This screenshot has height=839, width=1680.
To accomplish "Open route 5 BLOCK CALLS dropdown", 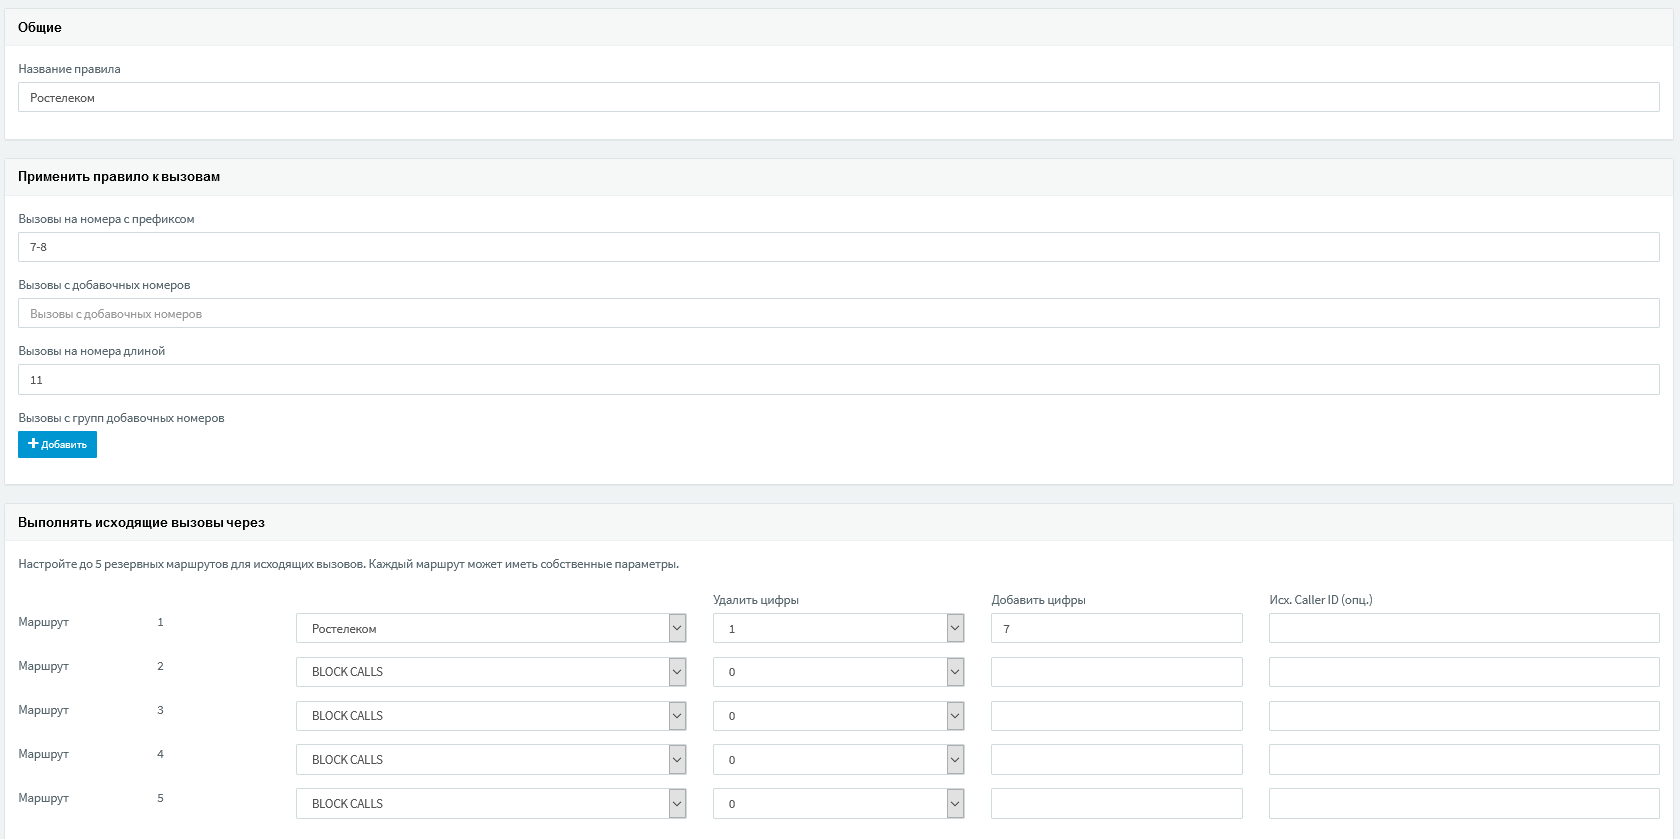I will coord(491,803).
